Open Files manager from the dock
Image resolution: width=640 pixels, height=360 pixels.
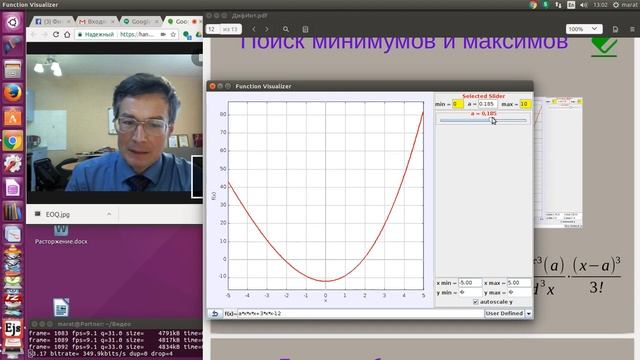(x=12, y=69)
